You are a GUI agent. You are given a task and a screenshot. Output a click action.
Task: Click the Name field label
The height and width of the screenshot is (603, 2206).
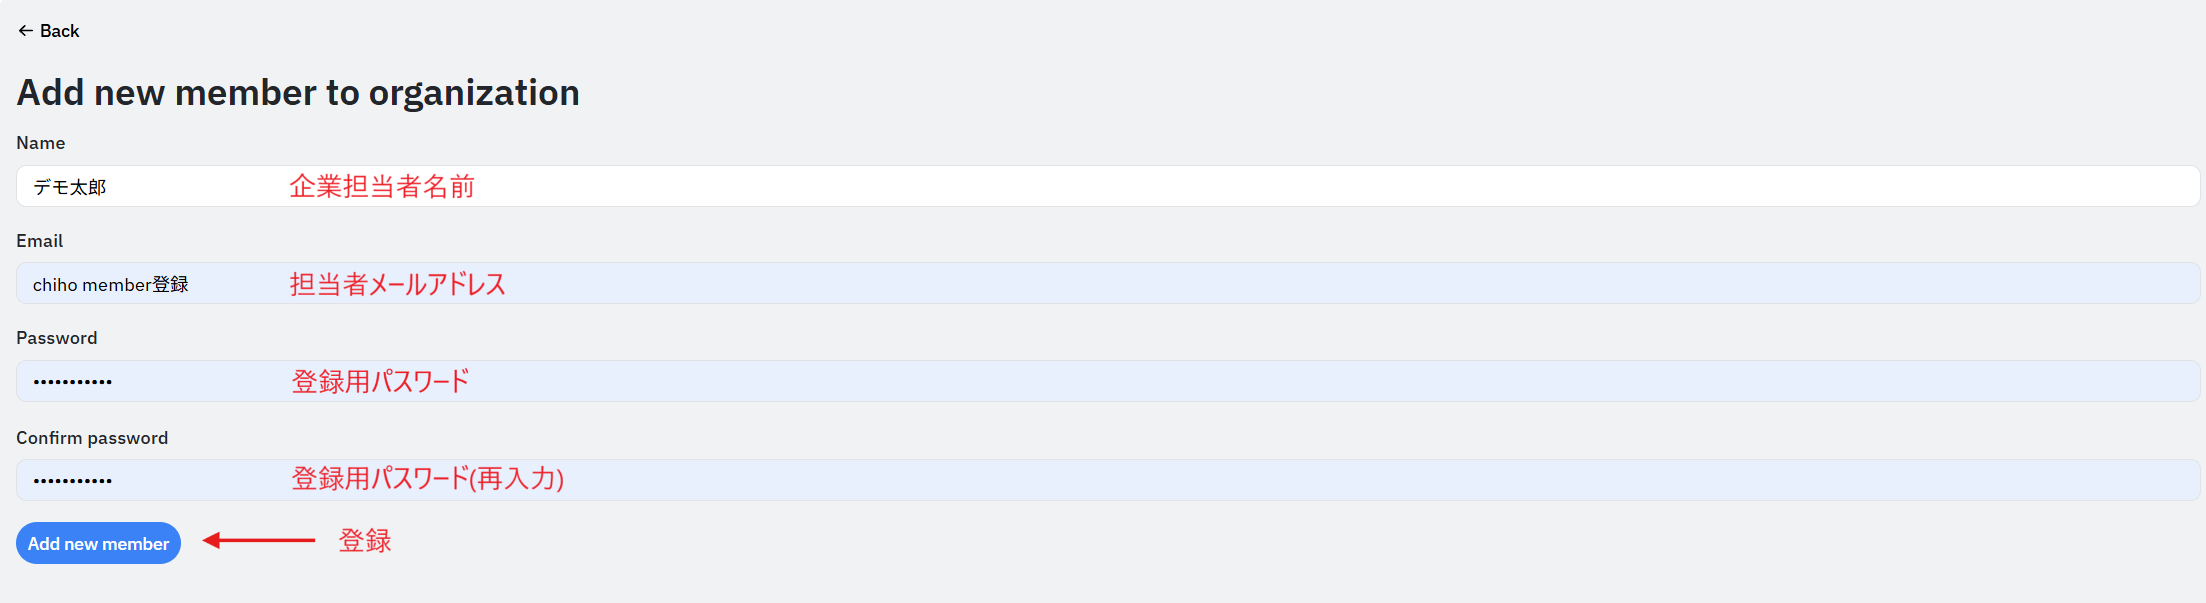(41, 143)
